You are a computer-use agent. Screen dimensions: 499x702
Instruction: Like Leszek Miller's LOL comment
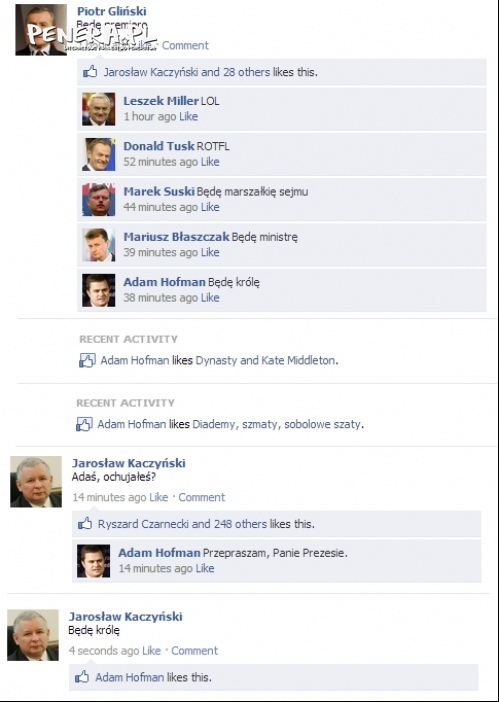(188, 116)
